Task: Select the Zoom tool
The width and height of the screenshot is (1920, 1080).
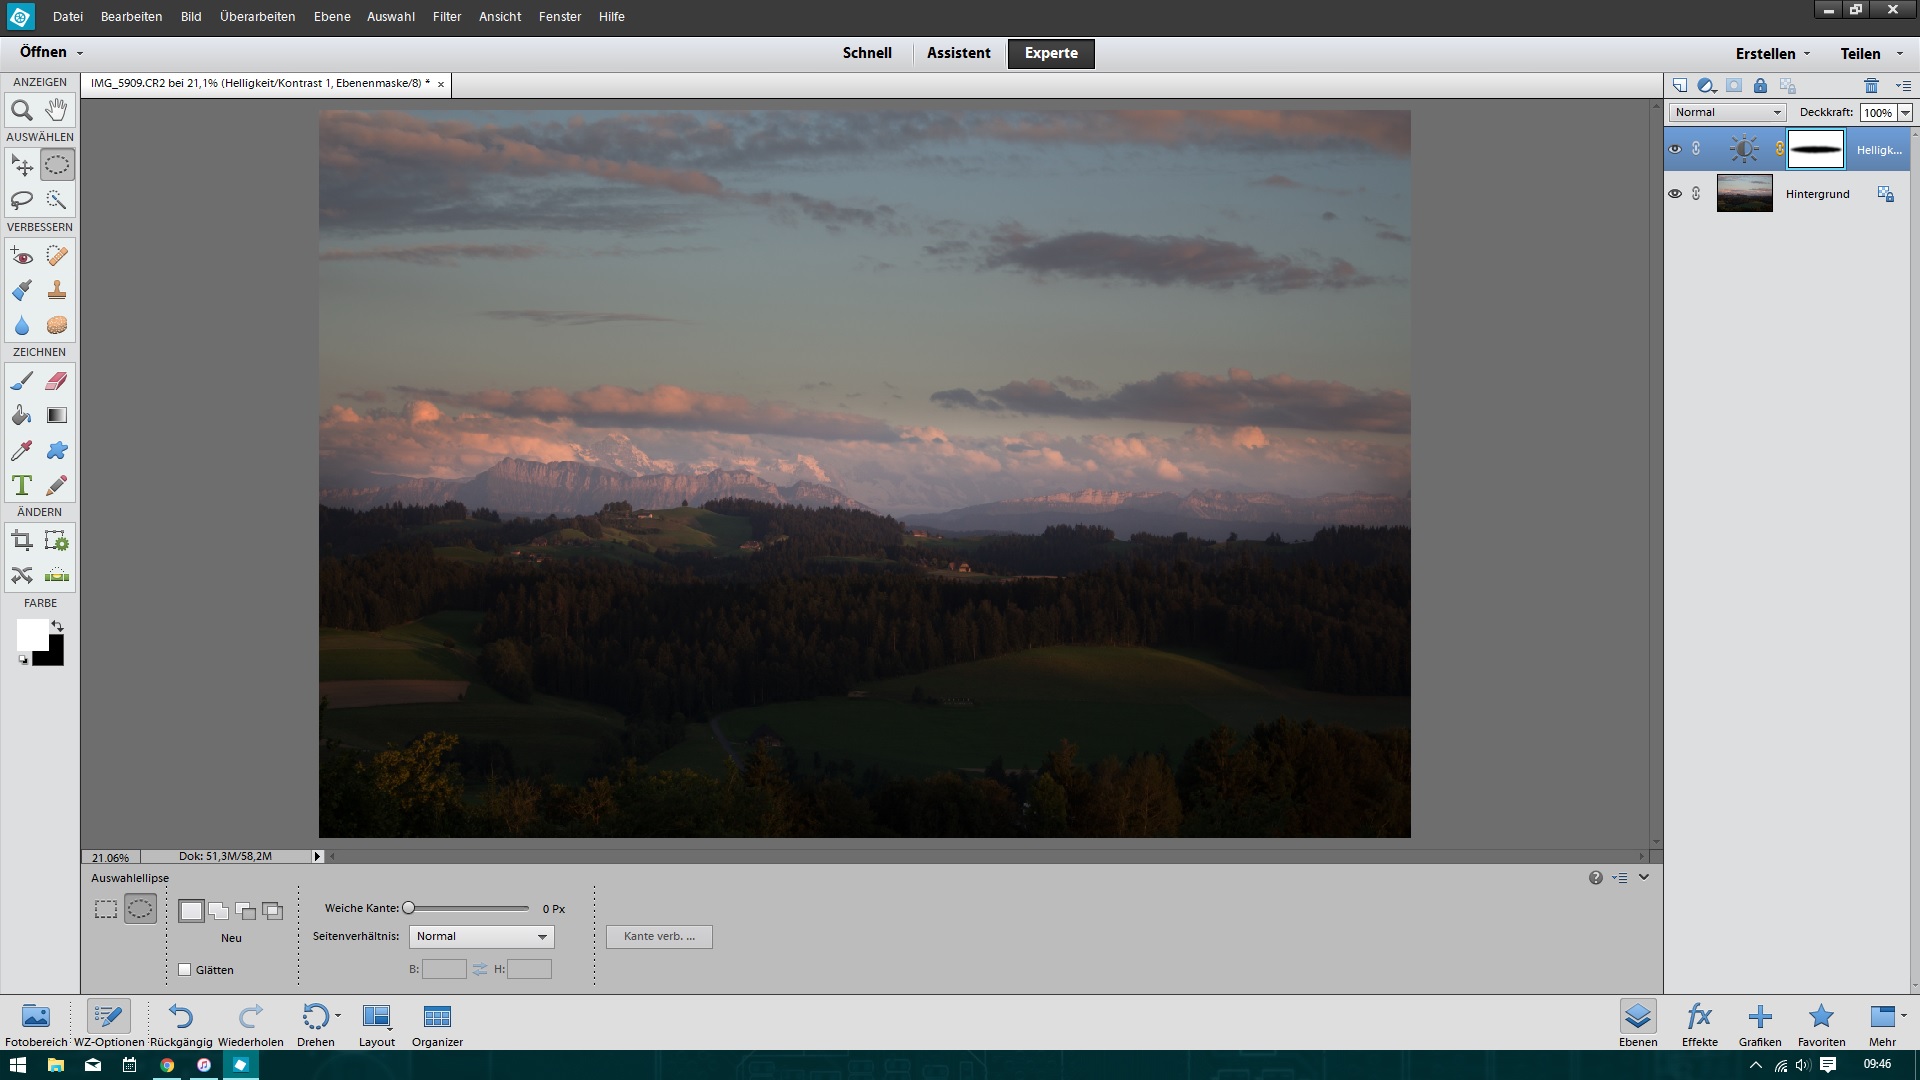Action: coord(22,111)
